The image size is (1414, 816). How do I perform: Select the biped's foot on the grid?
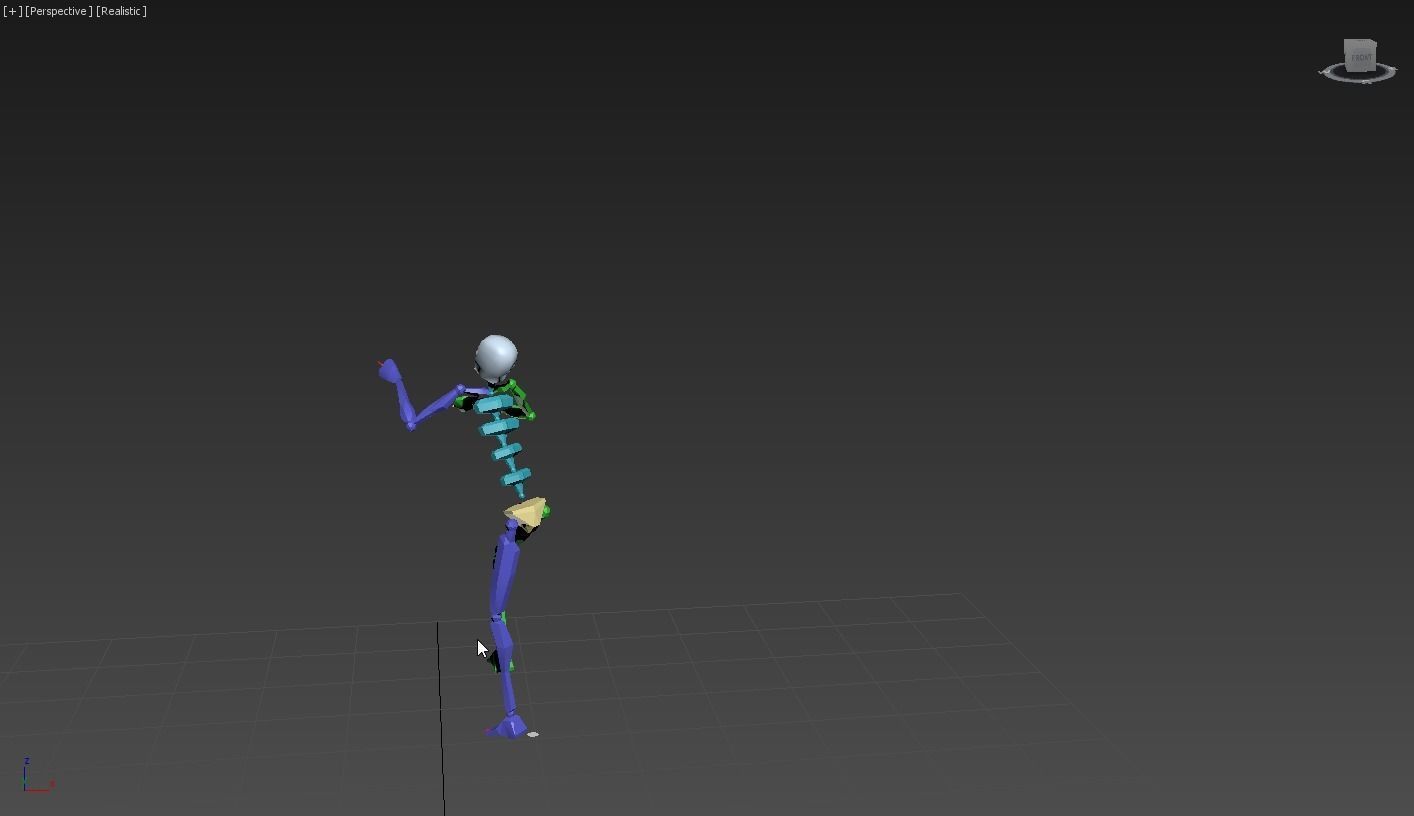coord(510,727)
